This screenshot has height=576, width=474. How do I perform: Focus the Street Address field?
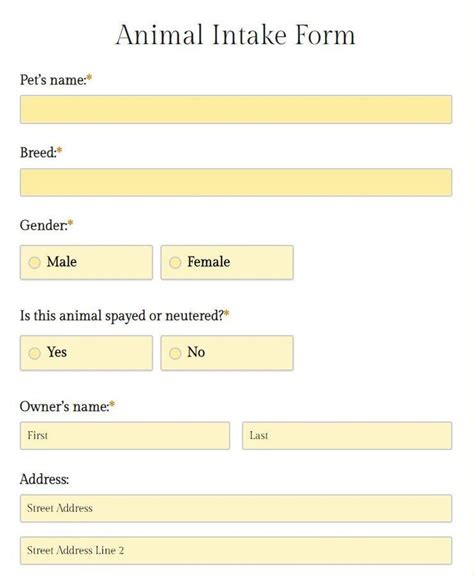point(236,508)
